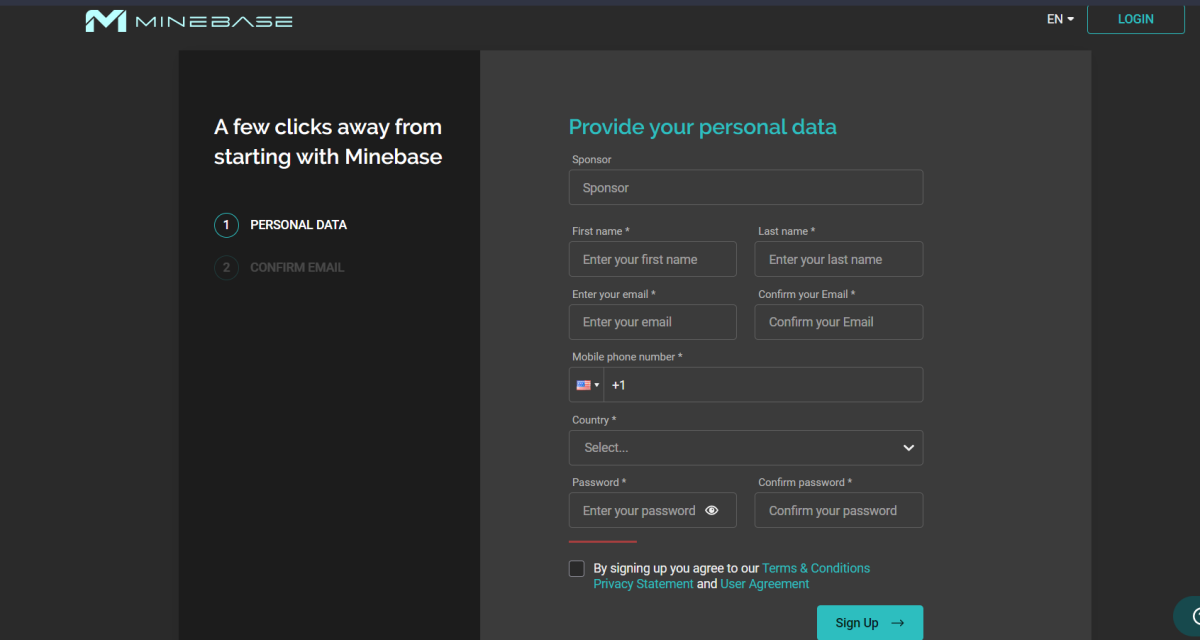Screen dimensions: 1200x640
Task: Open the Privacy Statement link
Action: [x=643, y=584]
